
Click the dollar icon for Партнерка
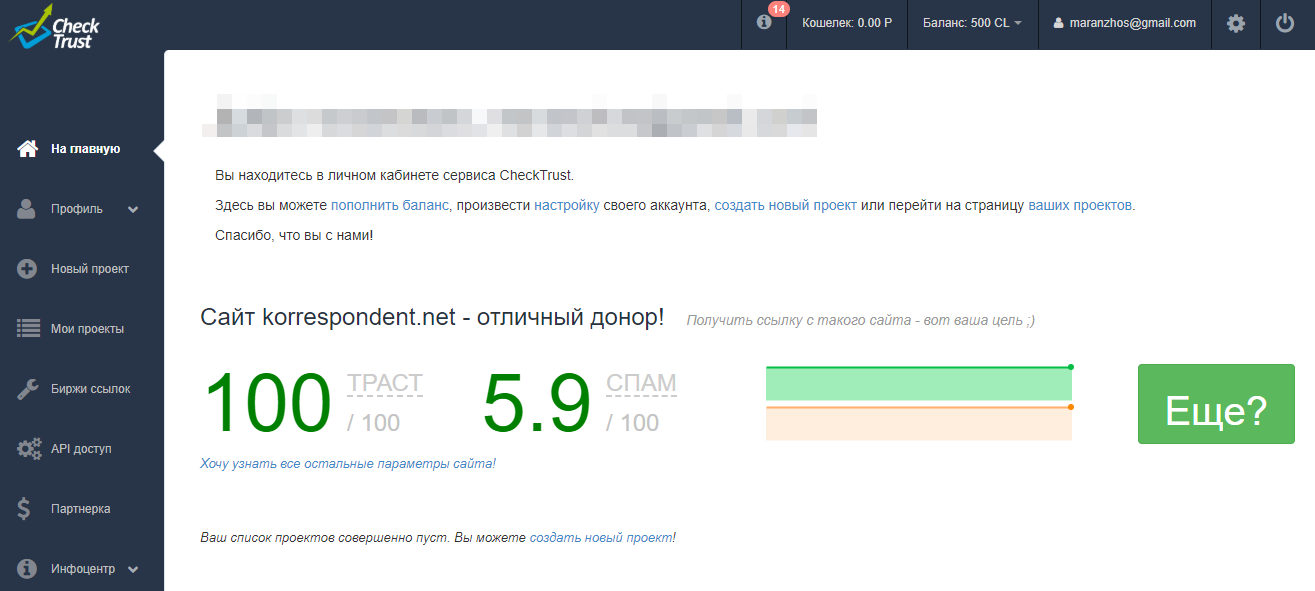pos(26,509)
